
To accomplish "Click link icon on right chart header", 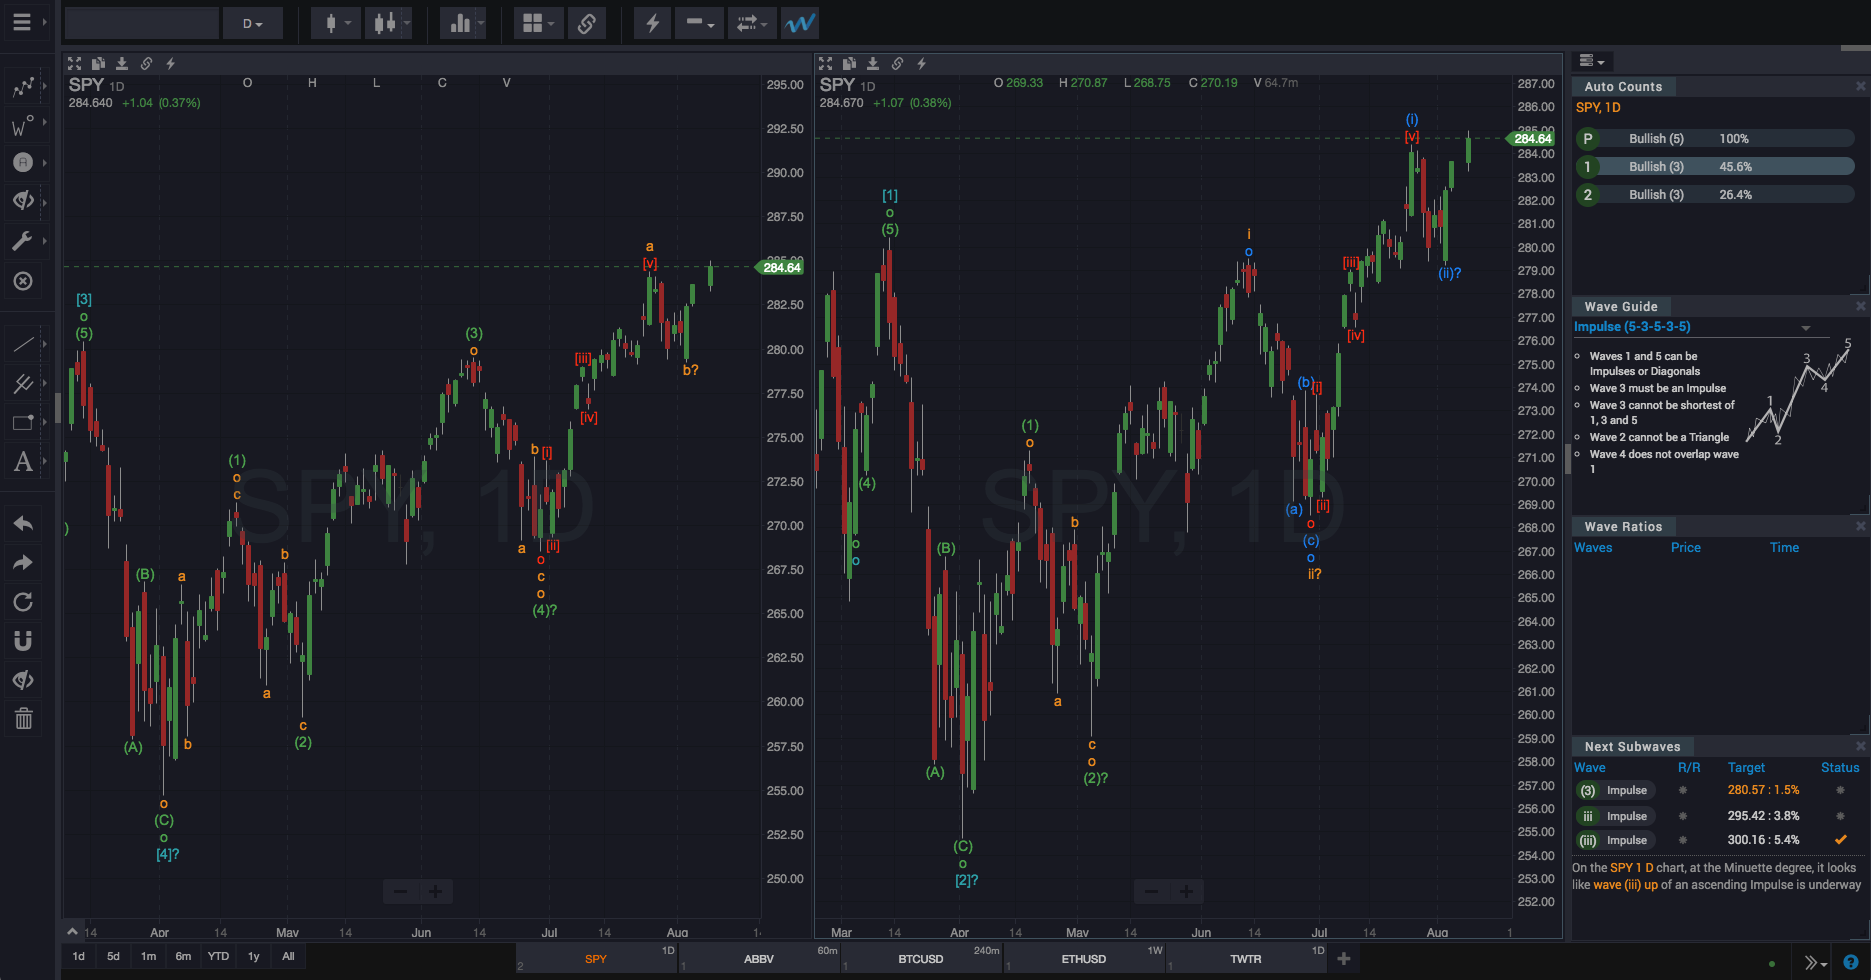I will (897, 63).
